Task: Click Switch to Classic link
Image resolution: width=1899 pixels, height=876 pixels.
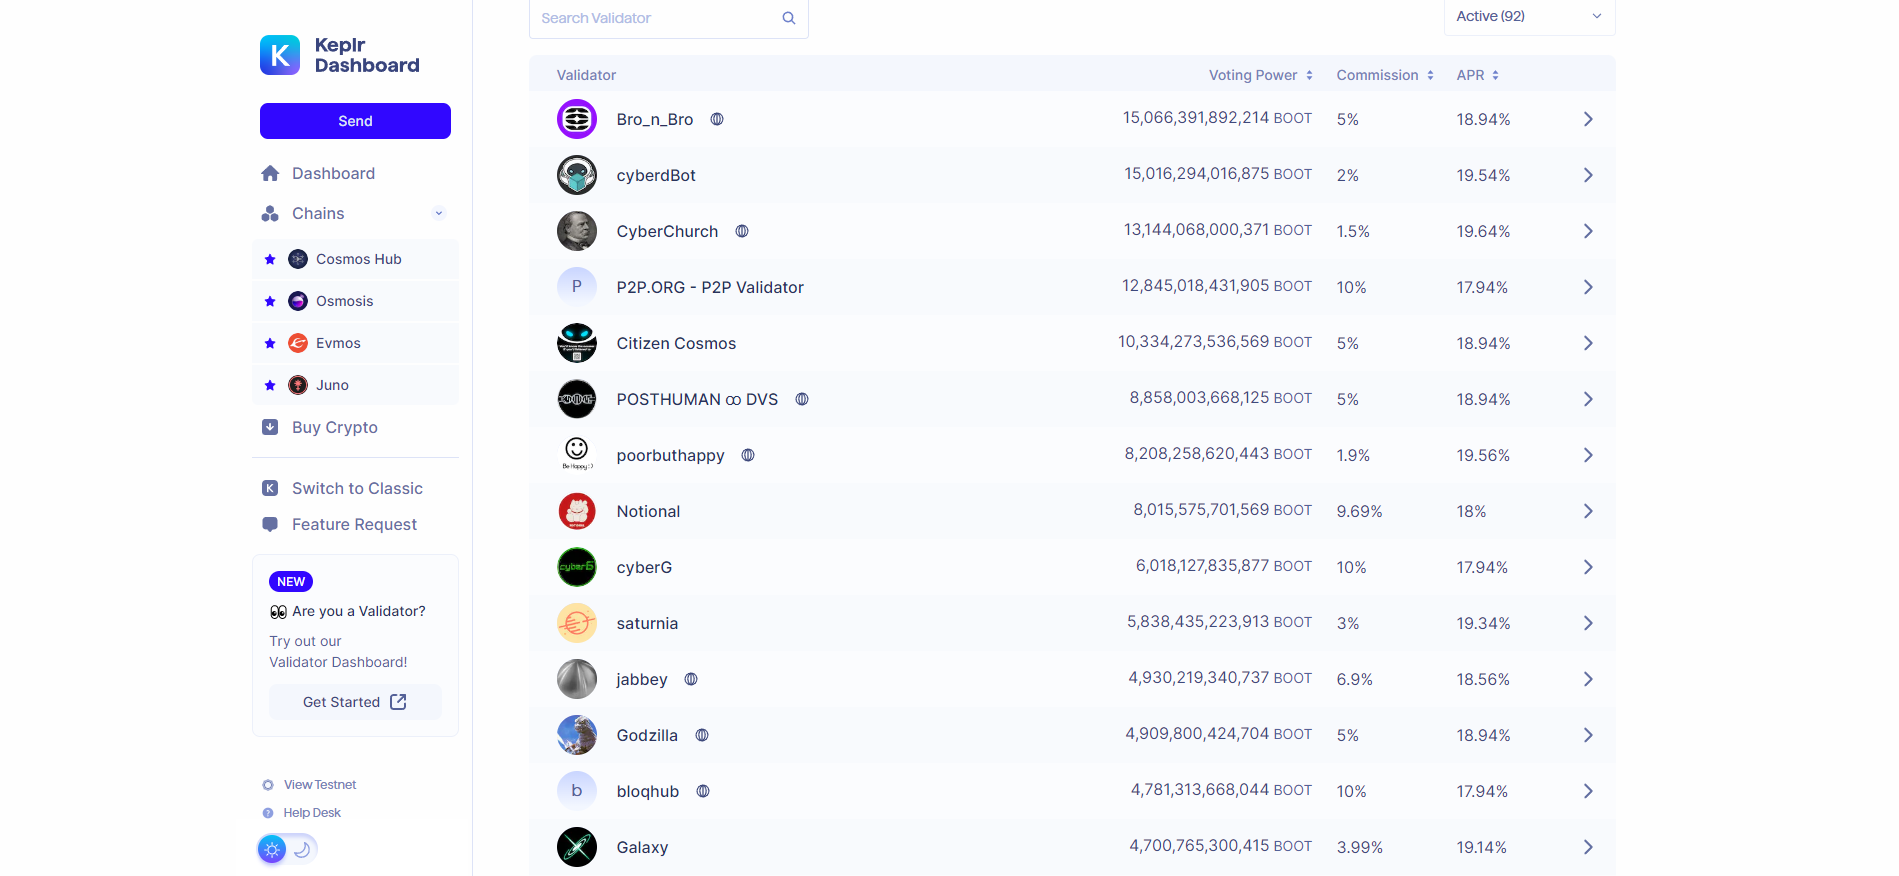Action: pyautogui.click(x=357, y=488)
